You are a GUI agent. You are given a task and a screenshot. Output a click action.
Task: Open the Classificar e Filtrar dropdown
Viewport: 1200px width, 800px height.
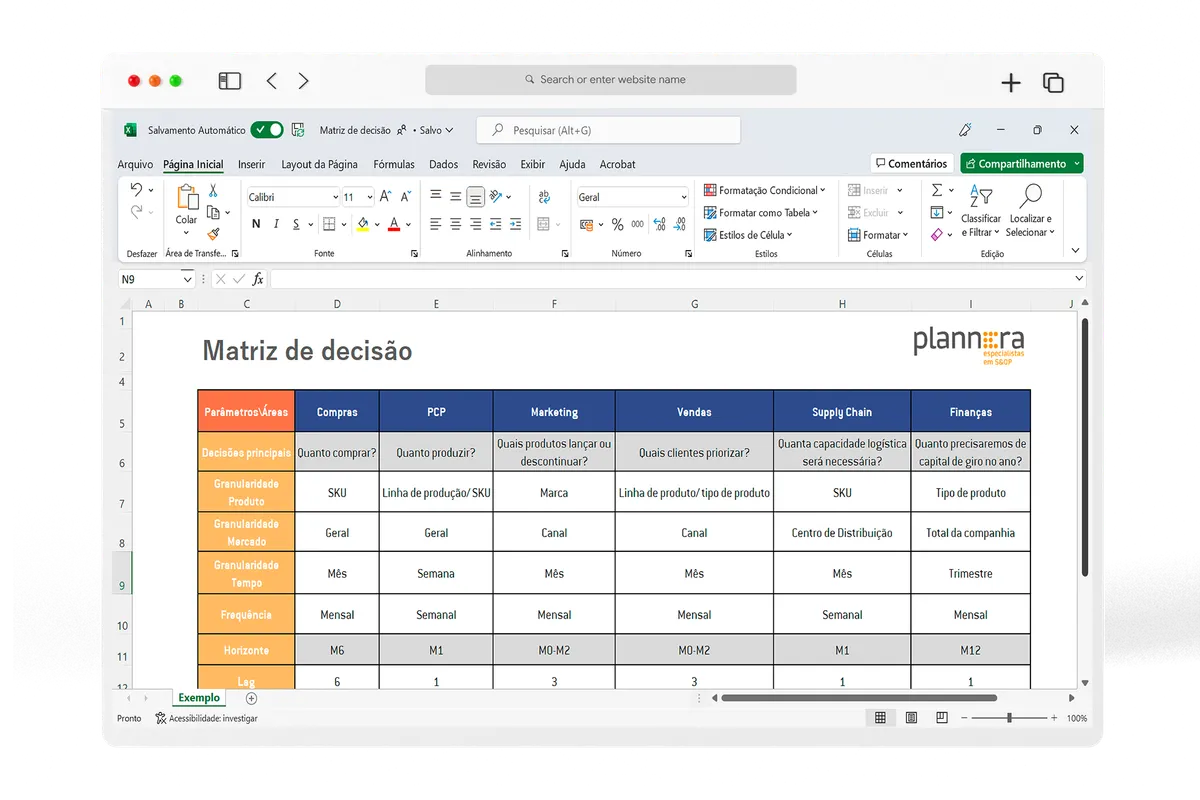tap(980, 211)
